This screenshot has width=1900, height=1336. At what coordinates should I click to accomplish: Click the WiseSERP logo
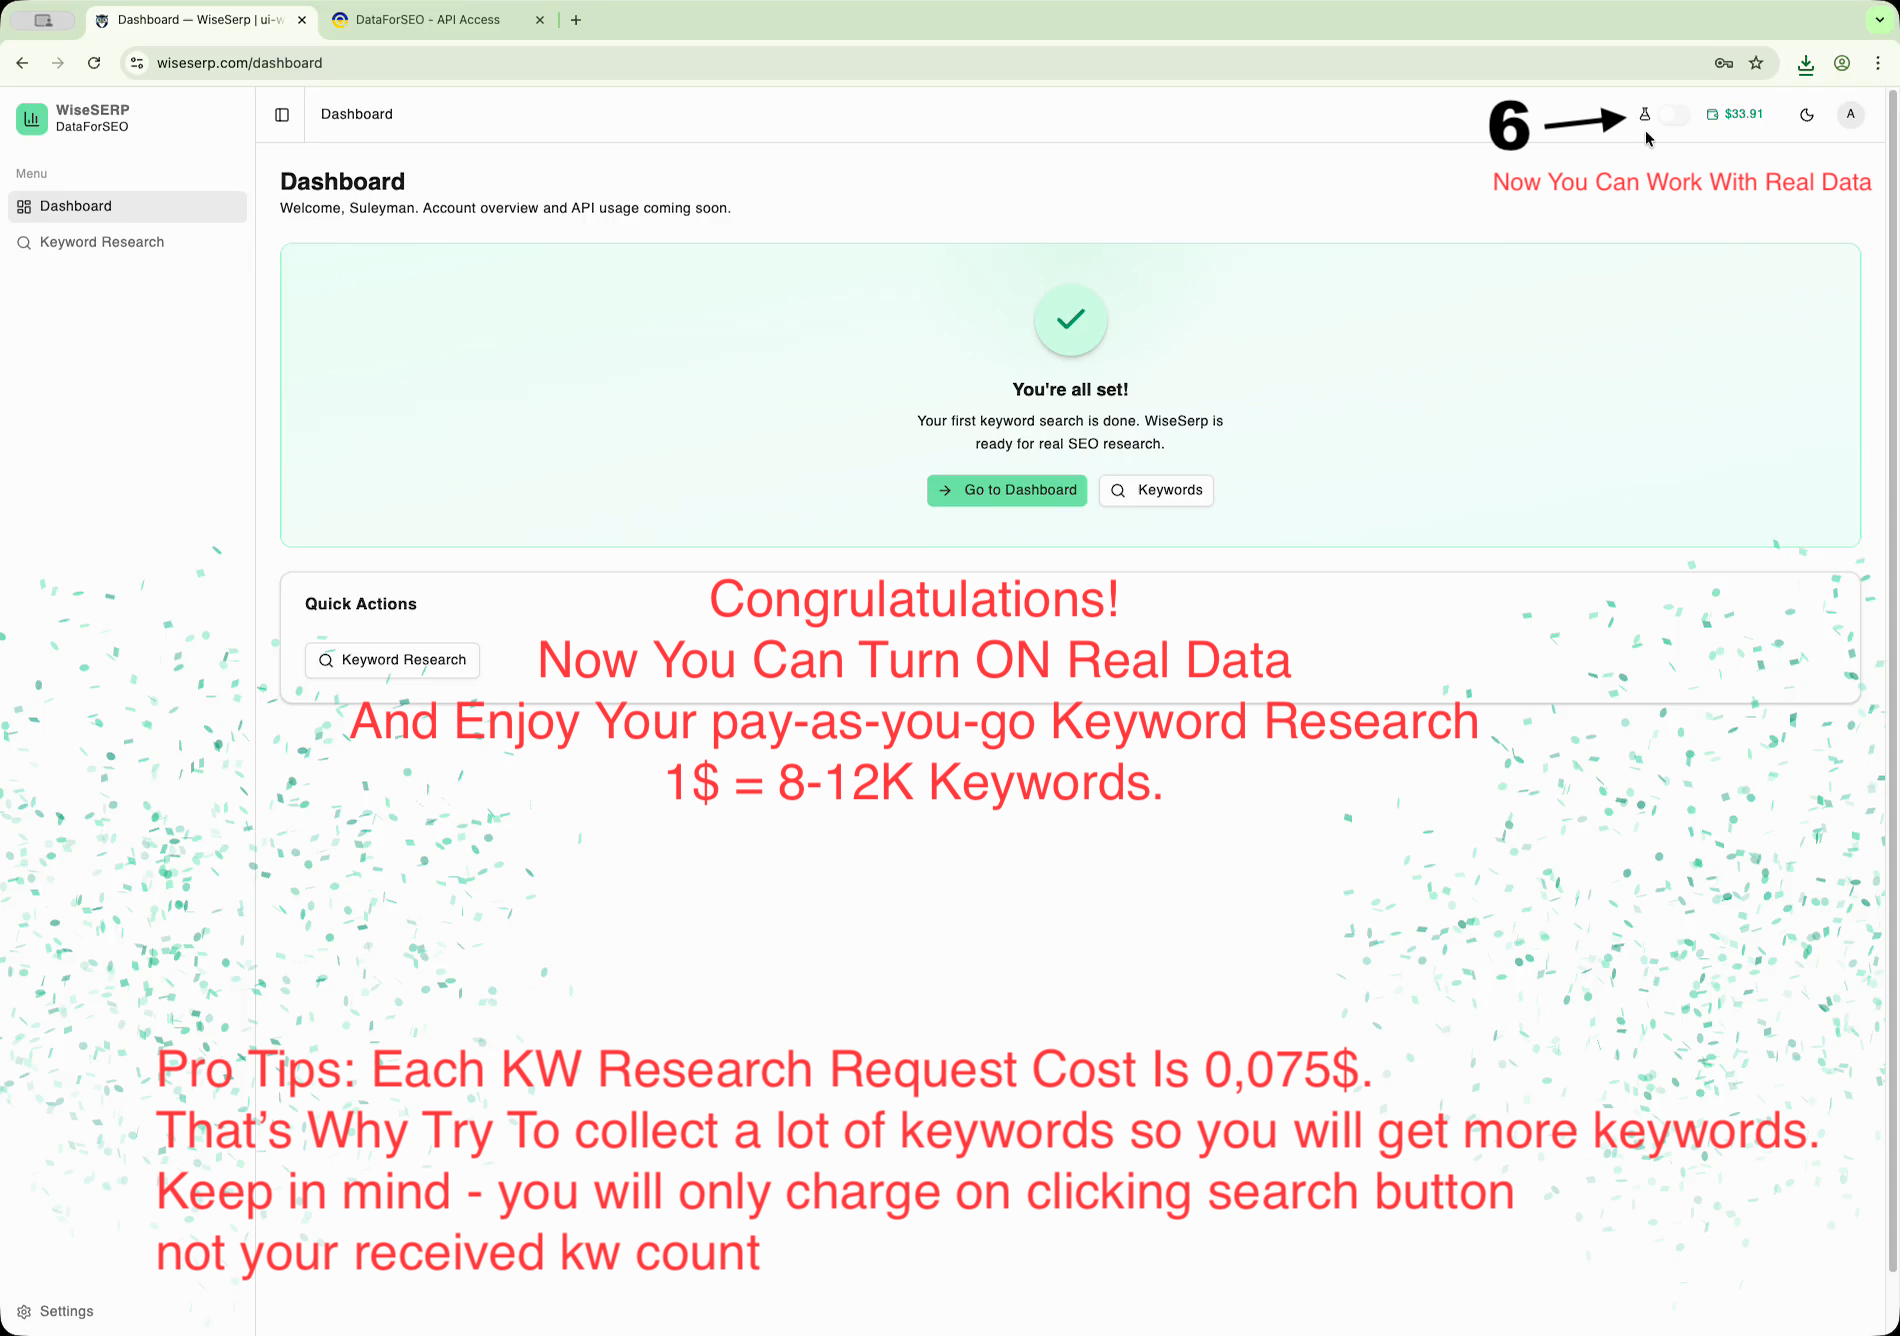coord(32,118)
